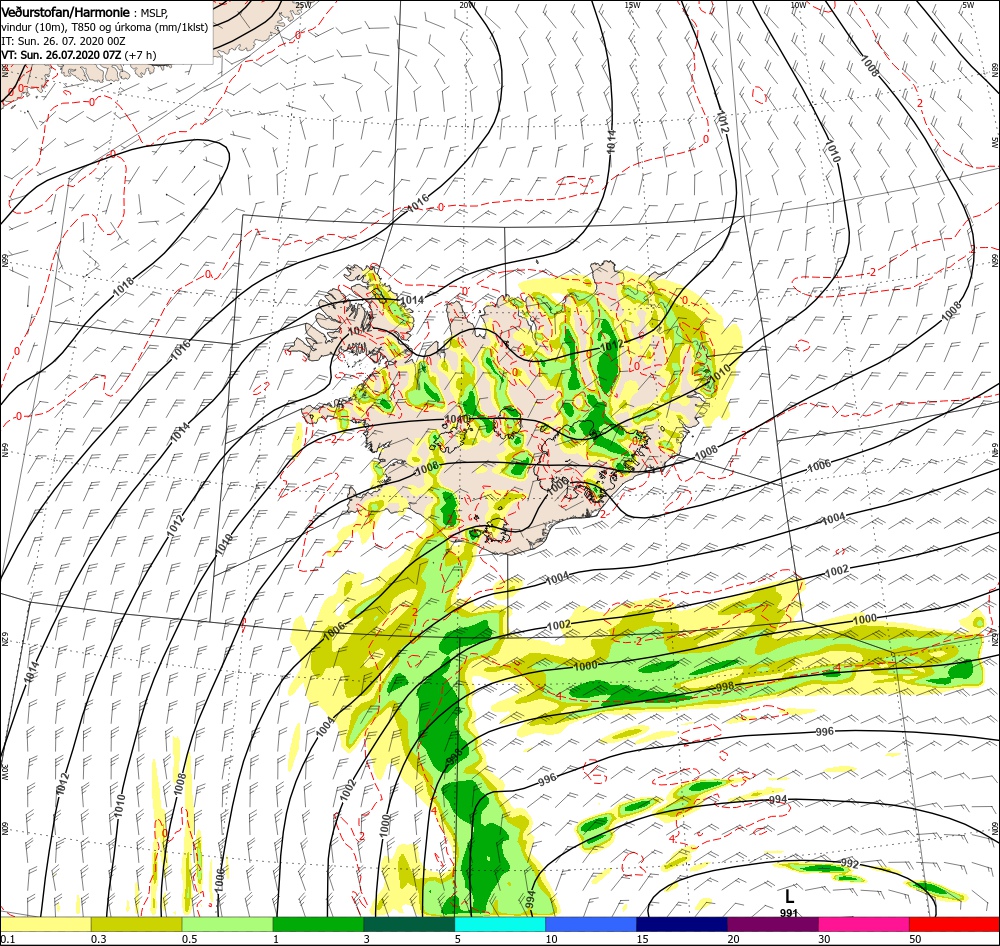Select the dark green 3 mm swatch
The width and height of the screenshot is (1000, 946).
[x=409, y=924]
